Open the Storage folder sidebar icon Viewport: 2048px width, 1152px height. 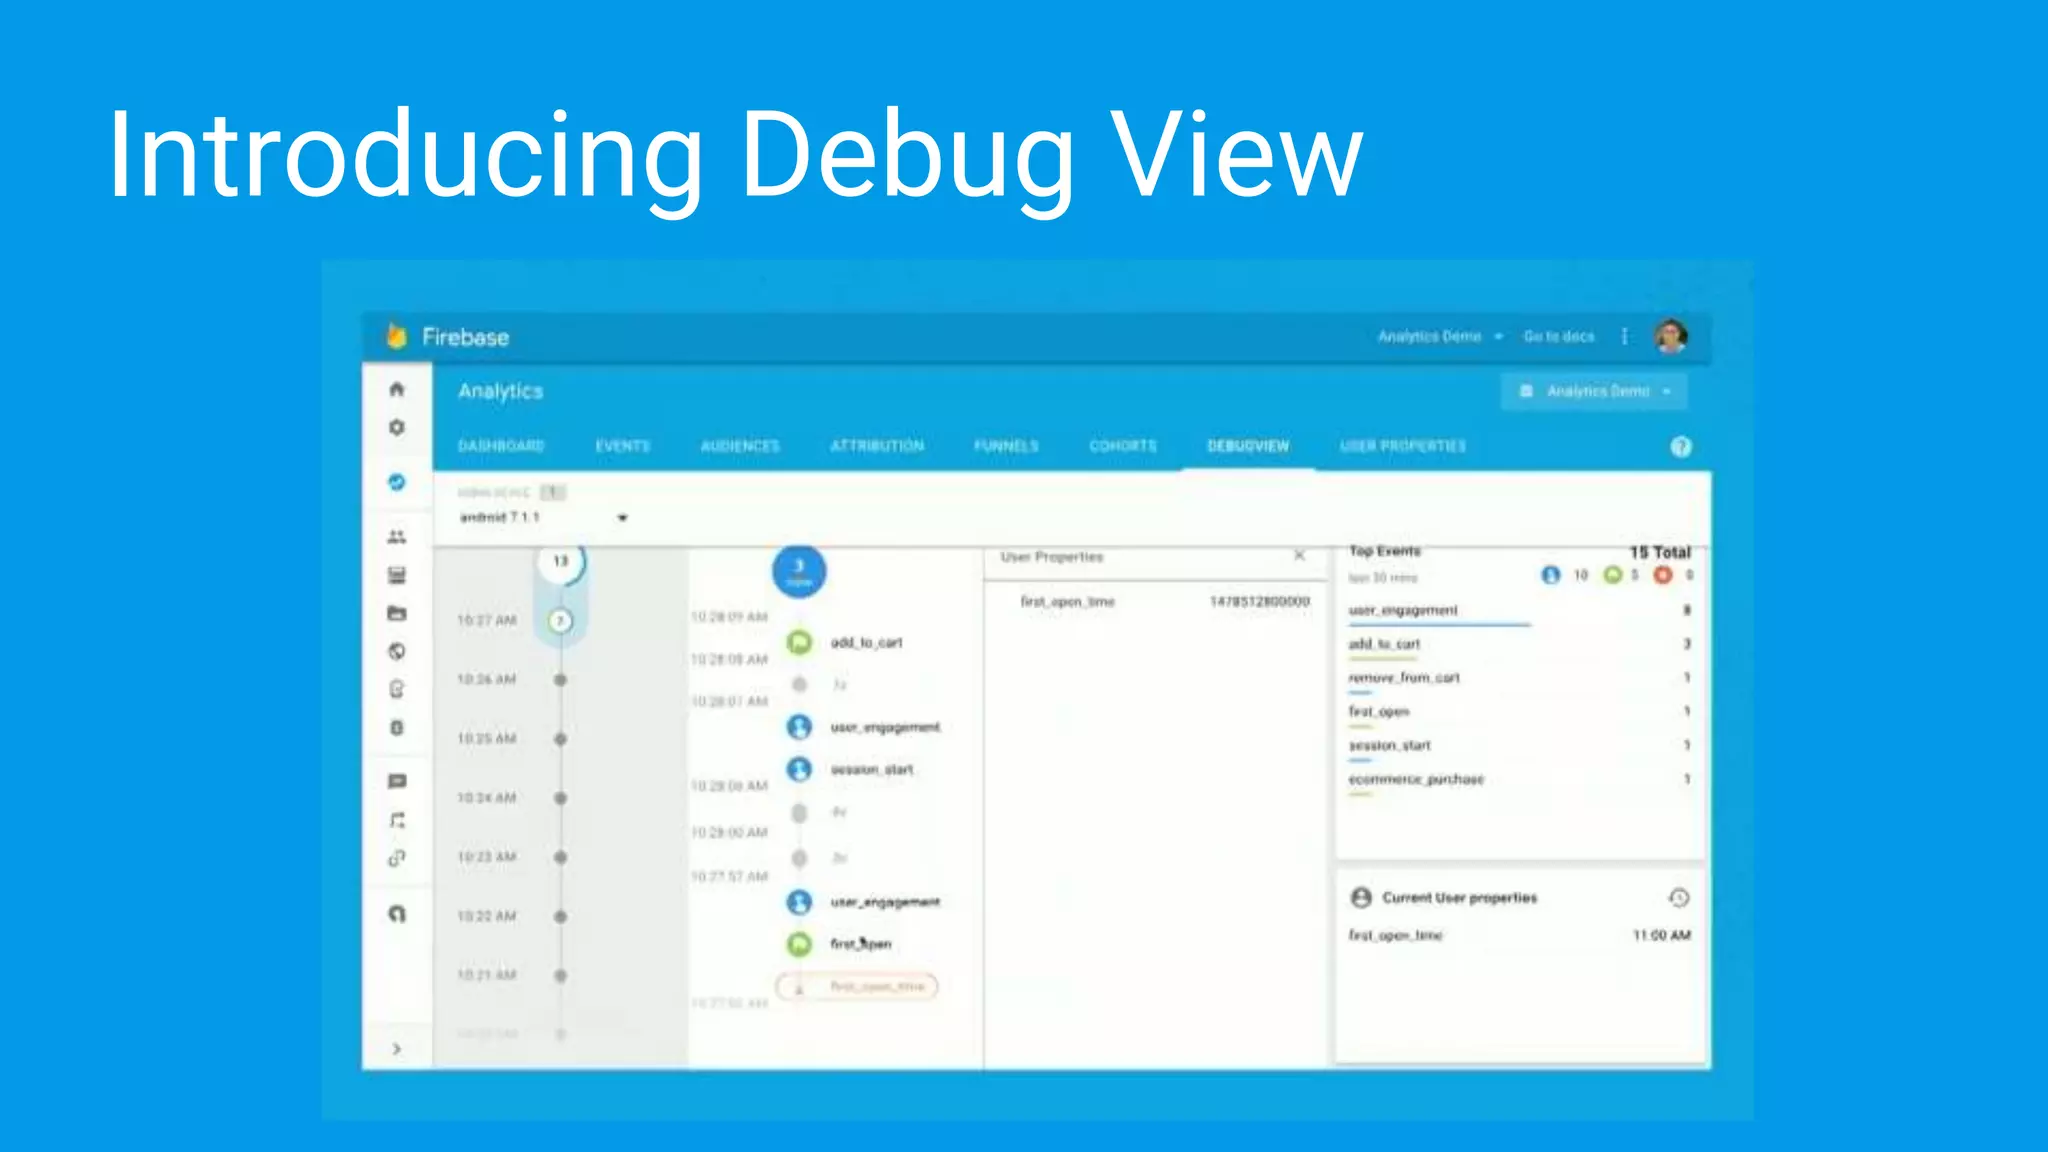397,613
